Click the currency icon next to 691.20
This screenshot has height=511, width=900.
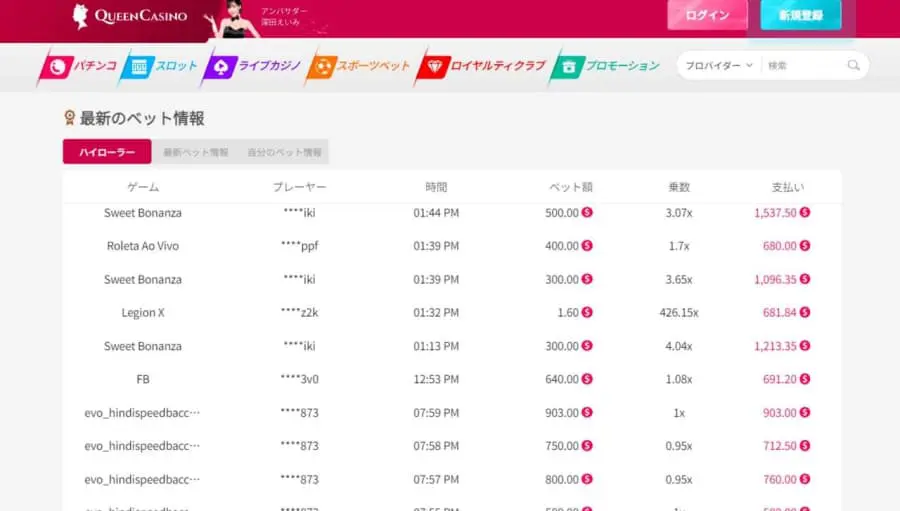(x=805, y=379)
